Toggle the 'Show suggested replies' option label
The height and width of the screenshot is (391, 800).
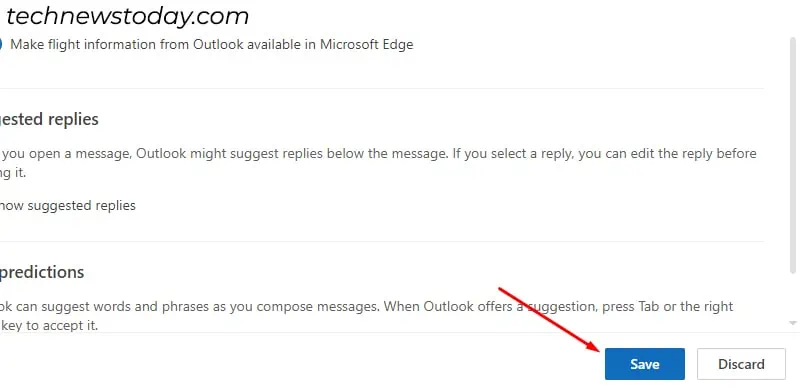point(67,206)
